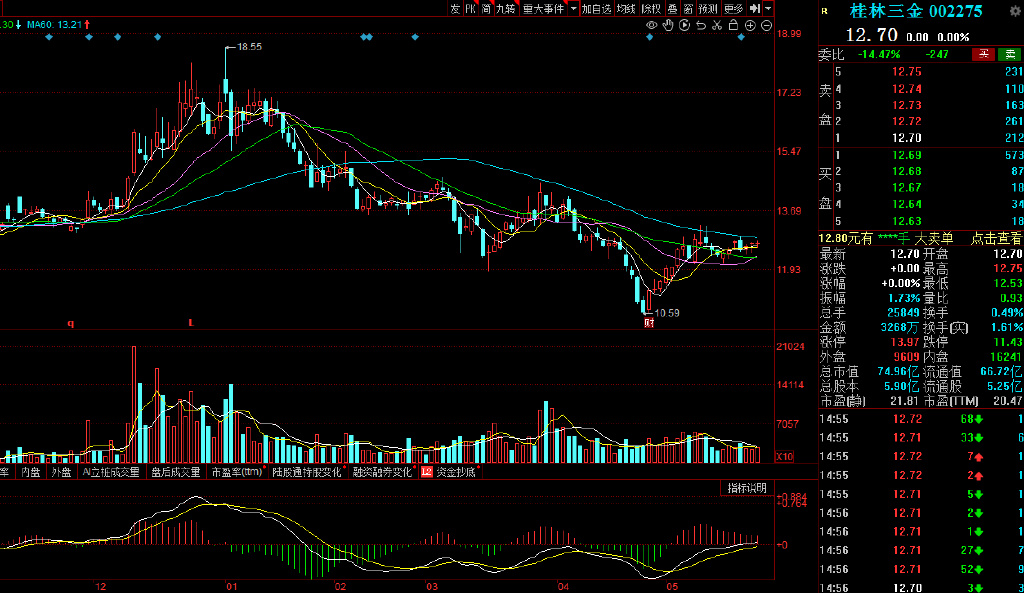Expand the 重大事件 dropdown arrow

(573, 8)
